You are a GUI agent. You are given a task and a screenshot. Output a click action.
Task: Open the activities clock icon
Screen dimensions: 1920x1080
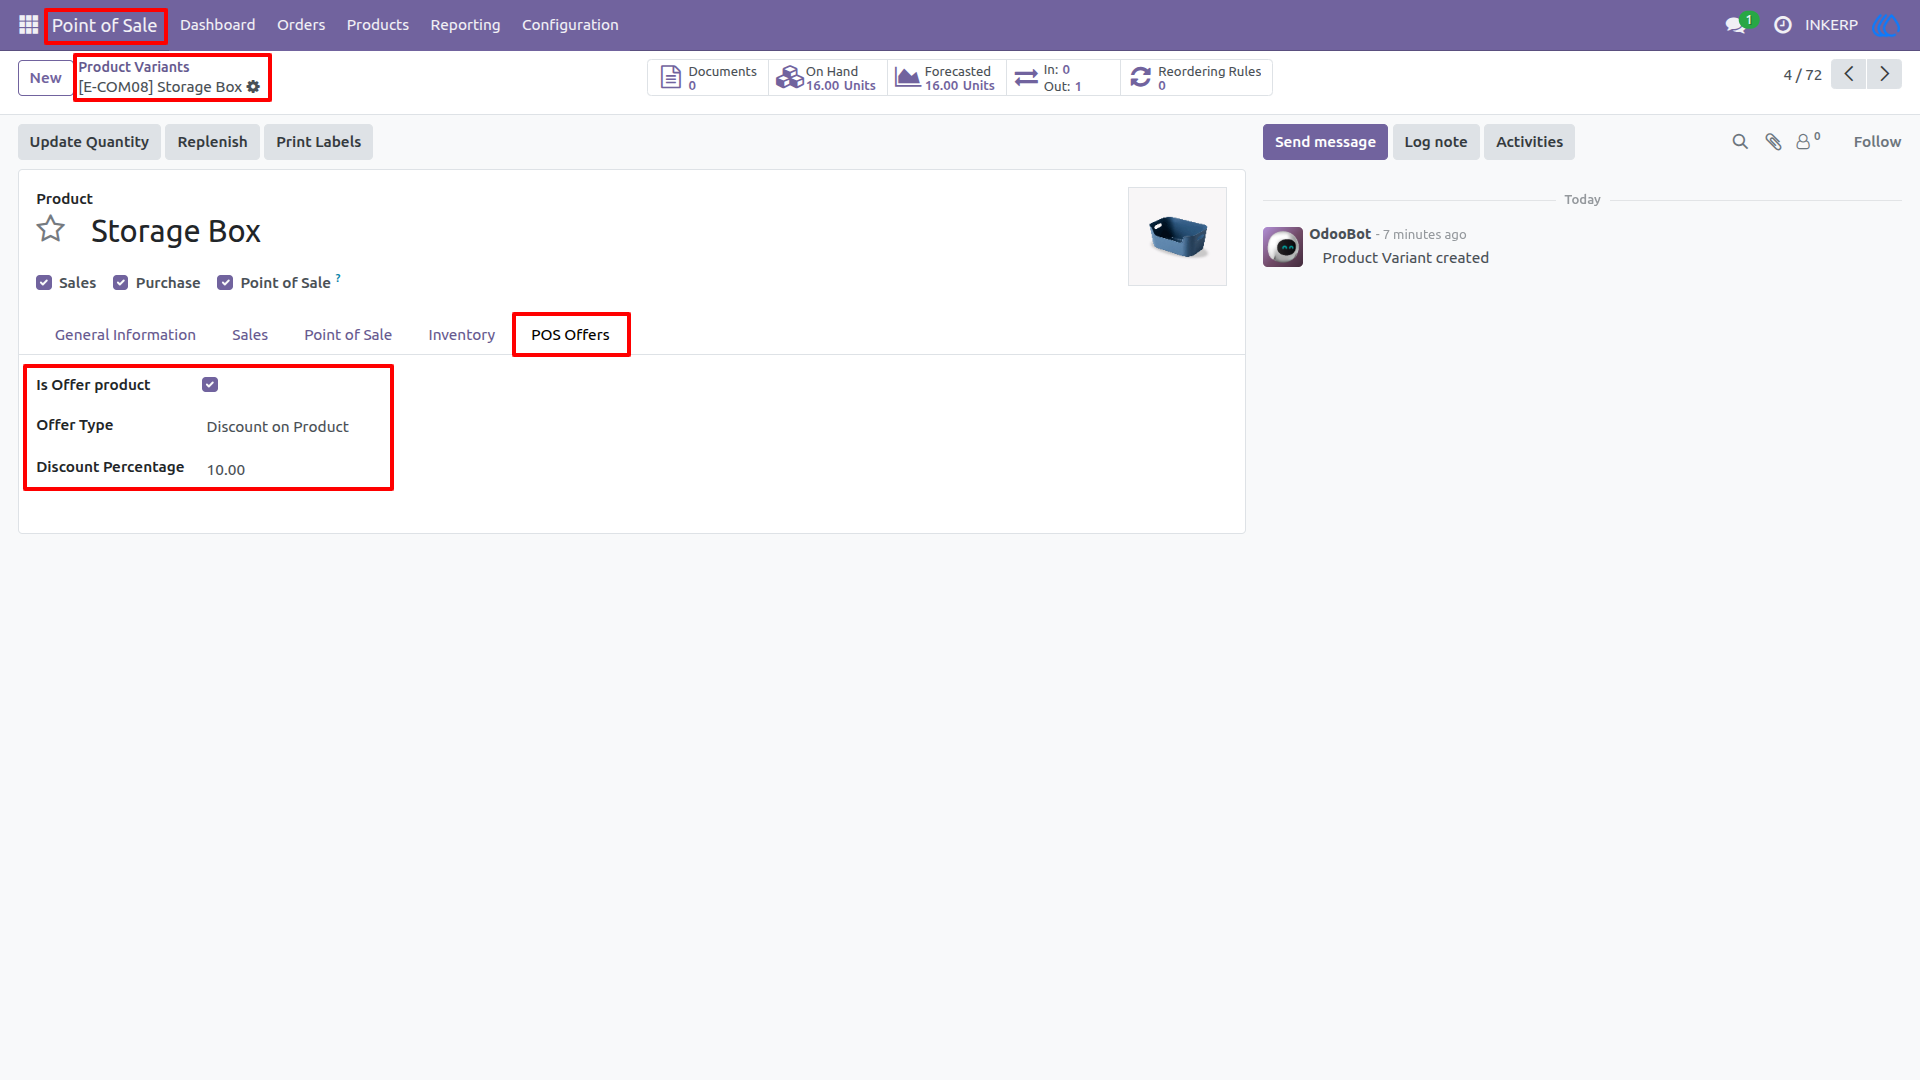[x=1782, y=25]
